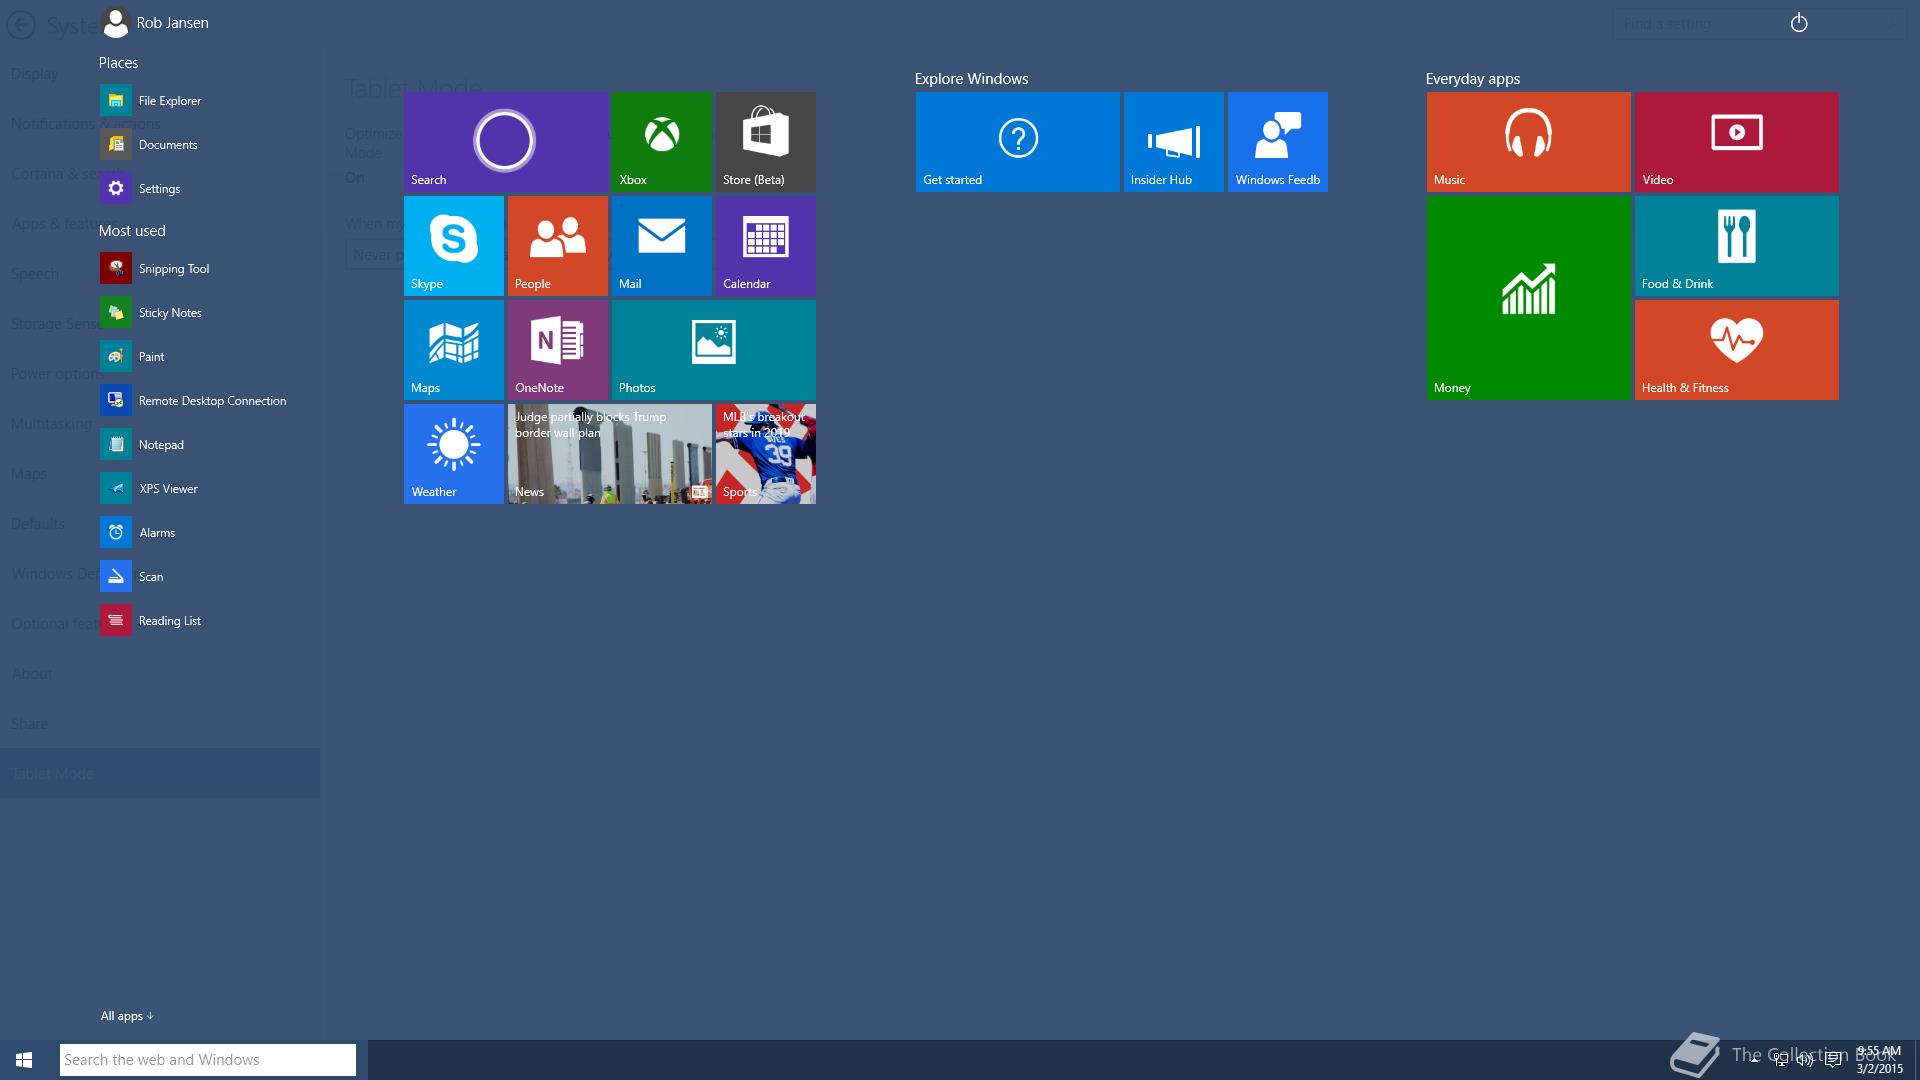Screen dimensions: 1920x1080
Task: Open the Sports live tile
Action: (766, 454)
